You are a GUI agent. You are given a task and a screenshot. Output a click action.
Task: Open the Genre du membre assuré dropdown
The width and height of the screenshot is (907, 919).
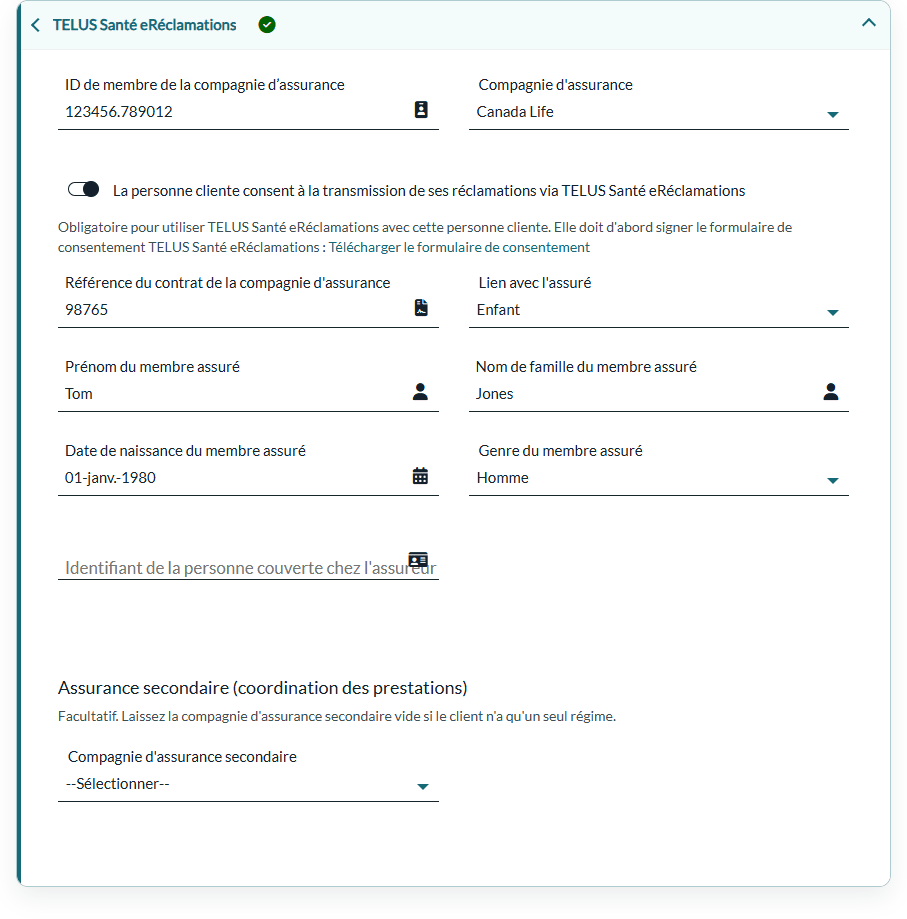tap(659, 478)
